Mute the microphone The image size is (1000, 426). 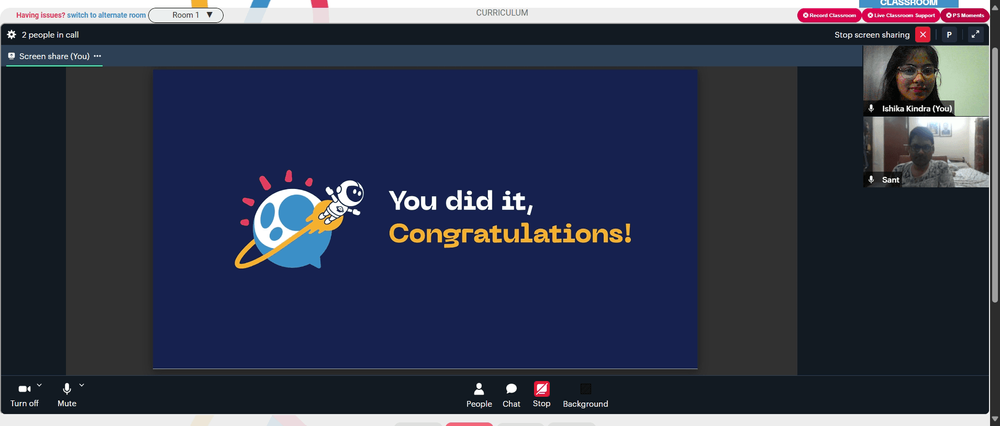click(66, 395)
